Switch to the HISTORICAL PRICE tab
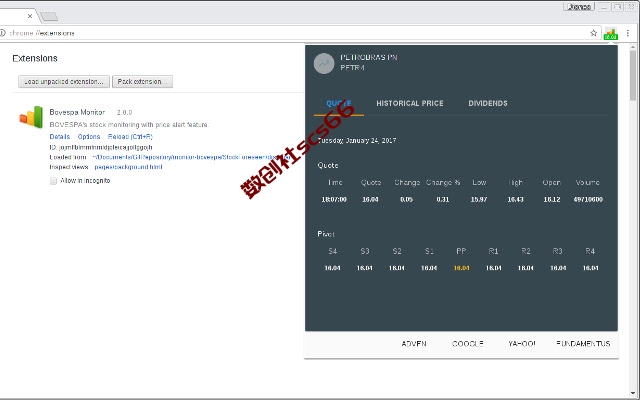Image resolution: width=640 pixels, height=400 pixels. [x=410, y=103]
